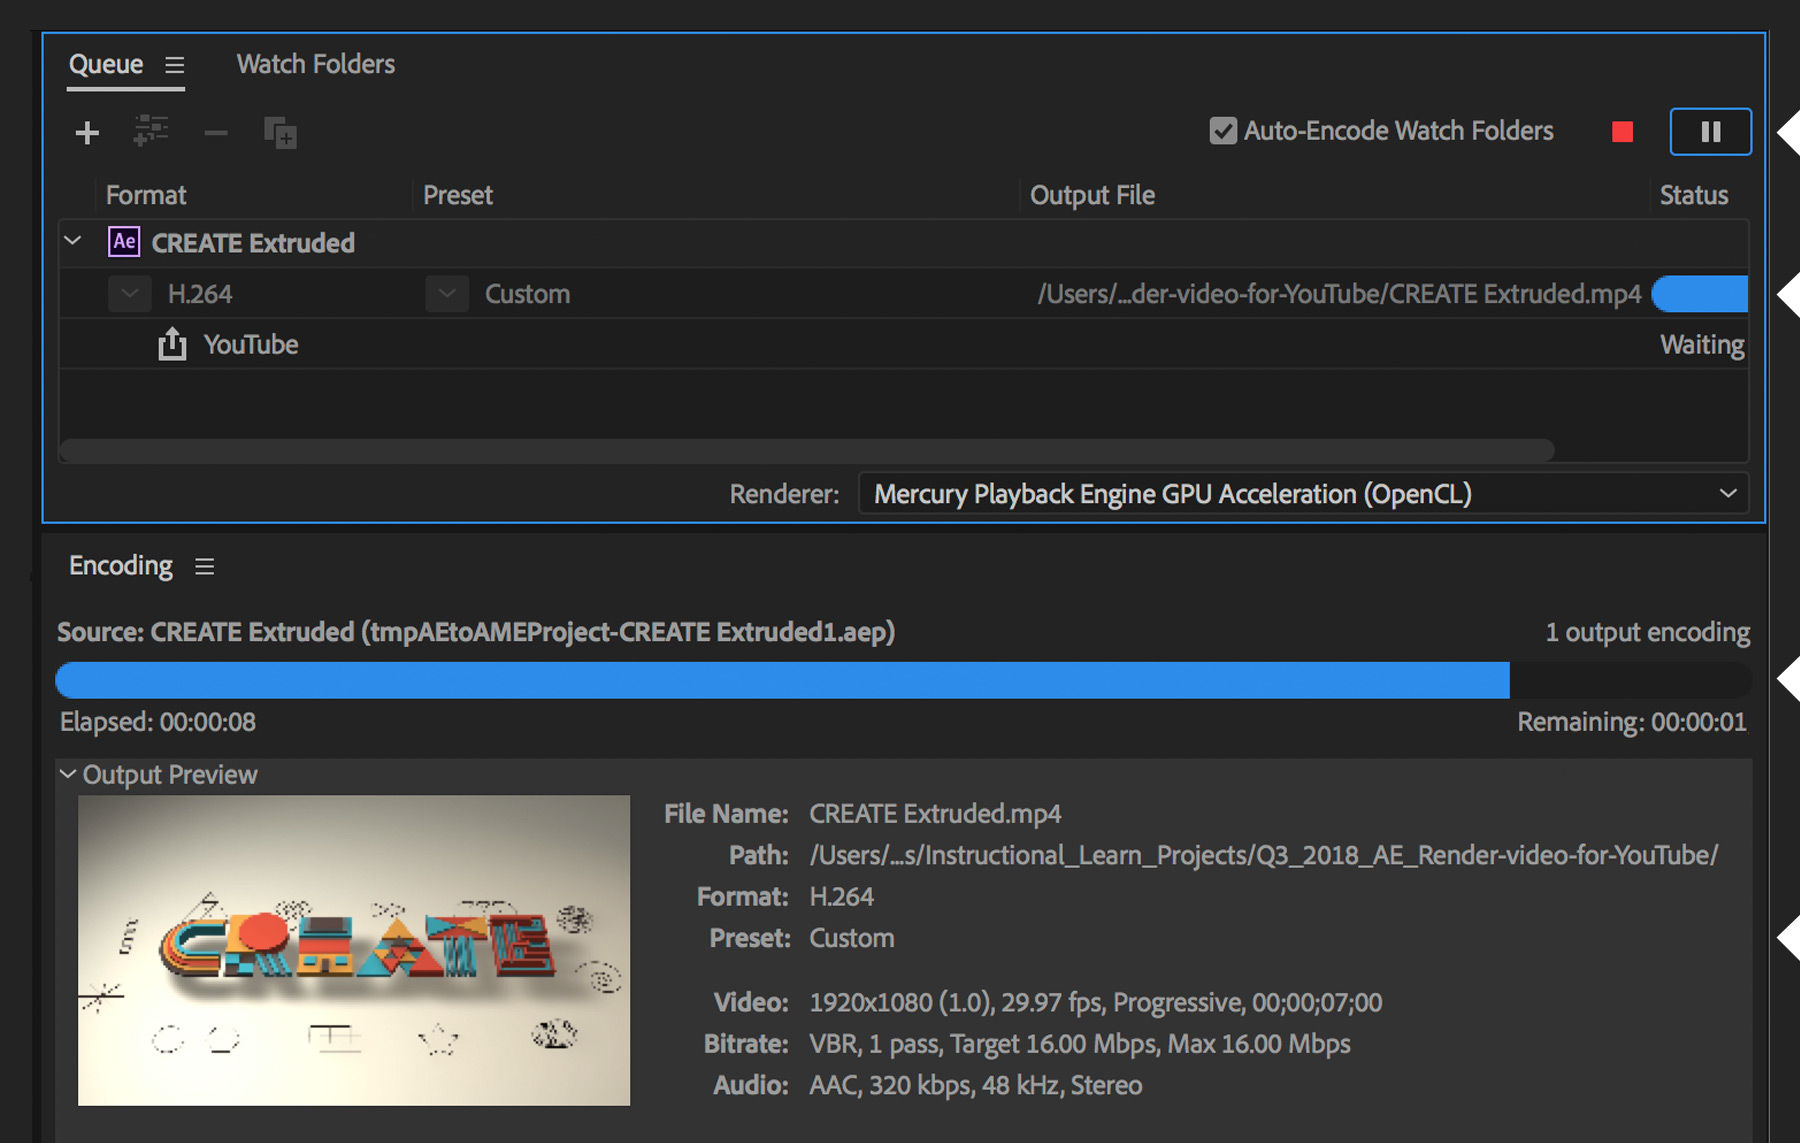Duplicate the selected queue item
This screenshot has height=1143, width=1800.
click(279, 133)
